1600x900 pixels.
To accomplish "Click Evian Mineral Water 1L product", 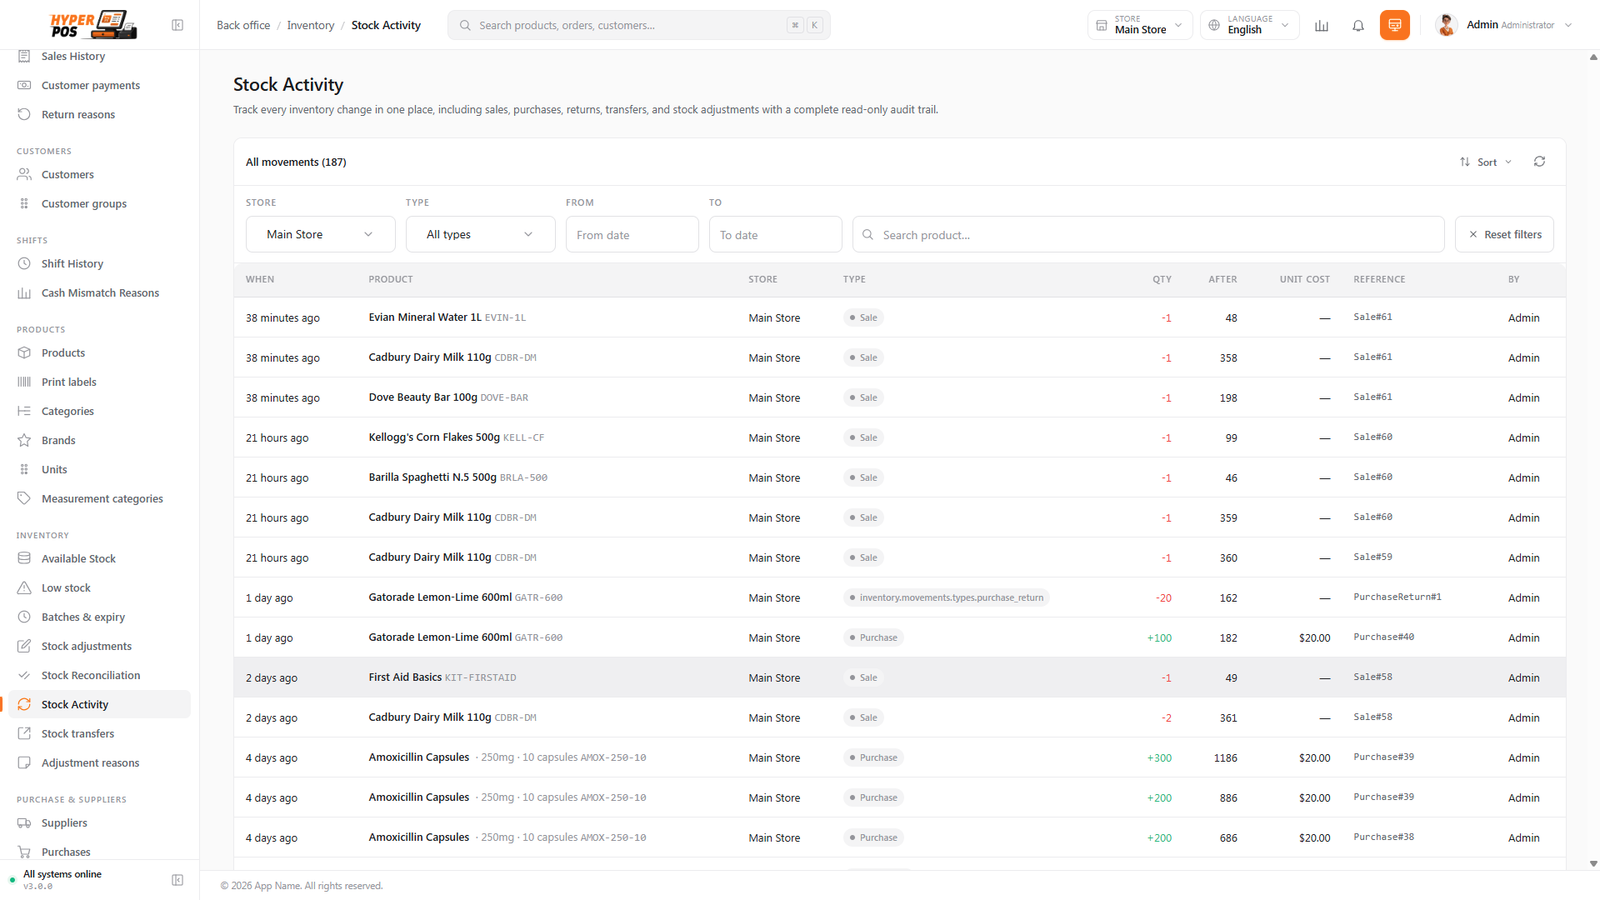I will (x=424, y=317).
